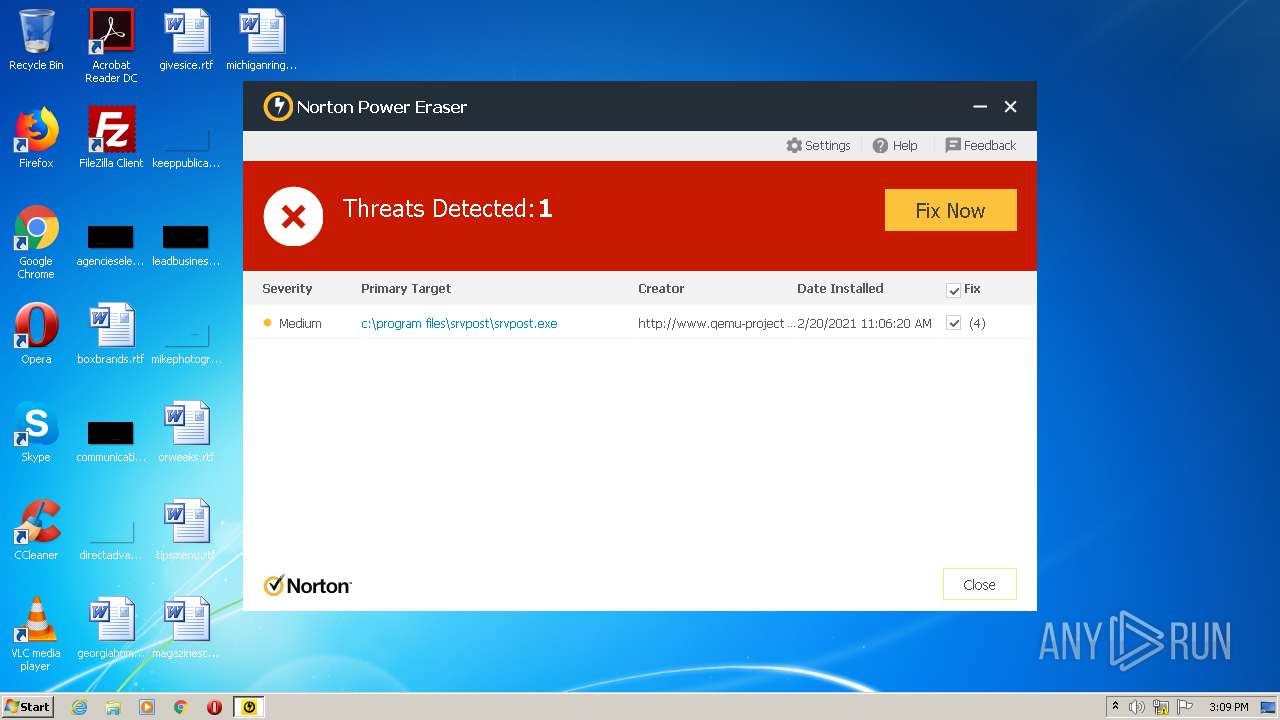Image resolution: width=1280 pixels, height=720 pixels.
Task: Open the srvpost.exe primary target link
Action: 459,323
